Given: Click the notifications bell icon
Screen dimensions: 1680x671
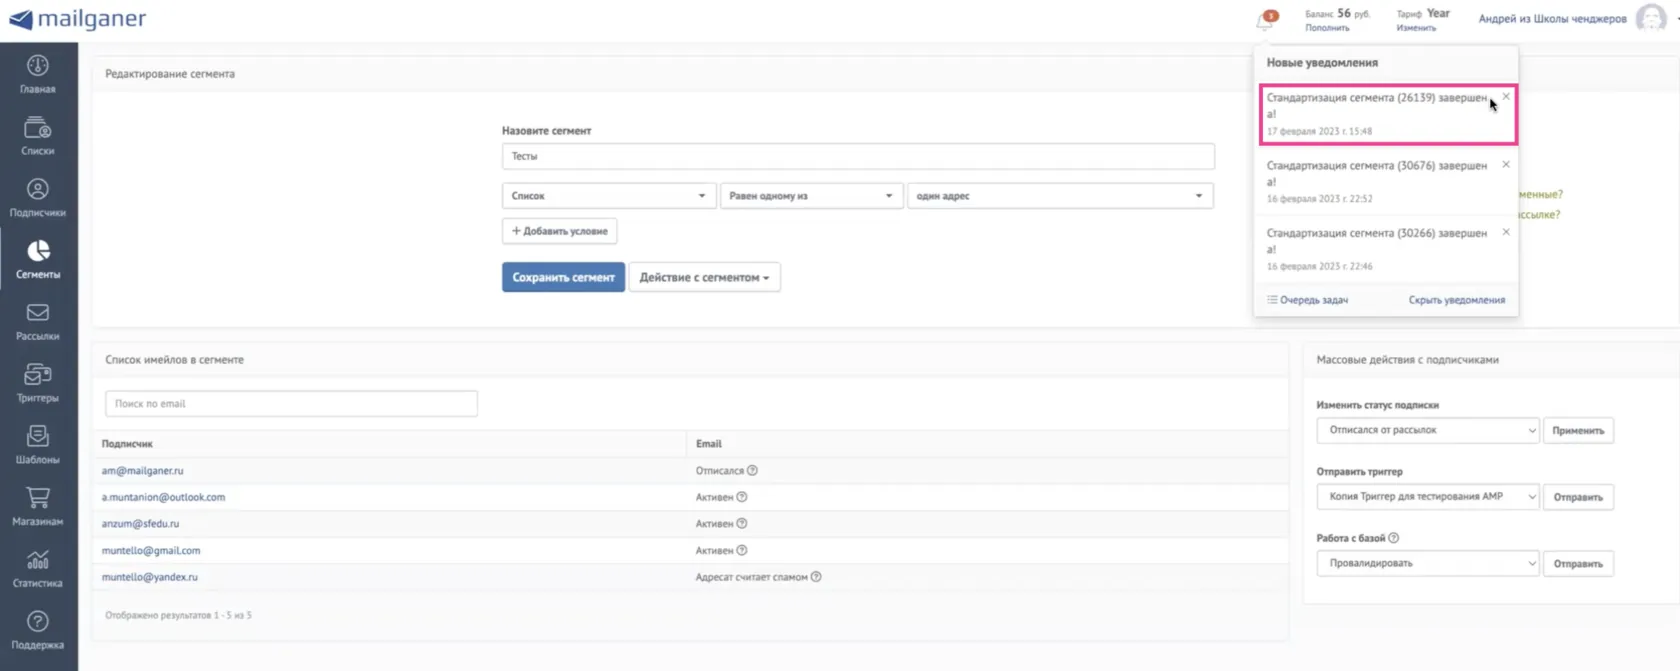Looking at the screenshot, I should [1265, 21].
